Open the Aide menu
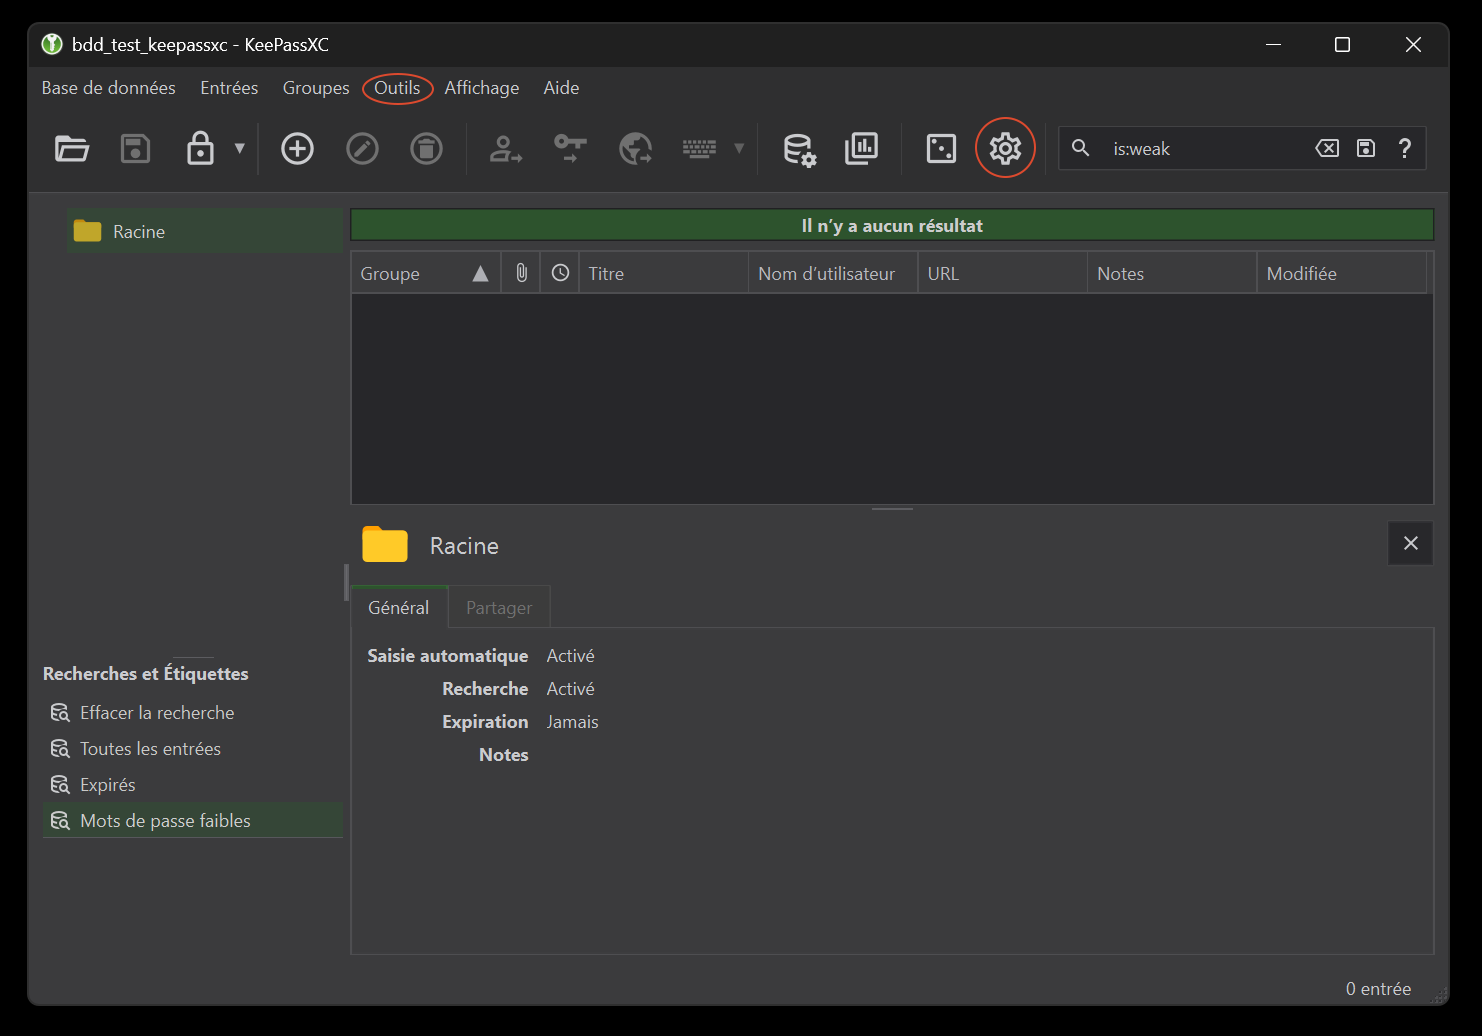1482x1036 pixels. (561, 88)
